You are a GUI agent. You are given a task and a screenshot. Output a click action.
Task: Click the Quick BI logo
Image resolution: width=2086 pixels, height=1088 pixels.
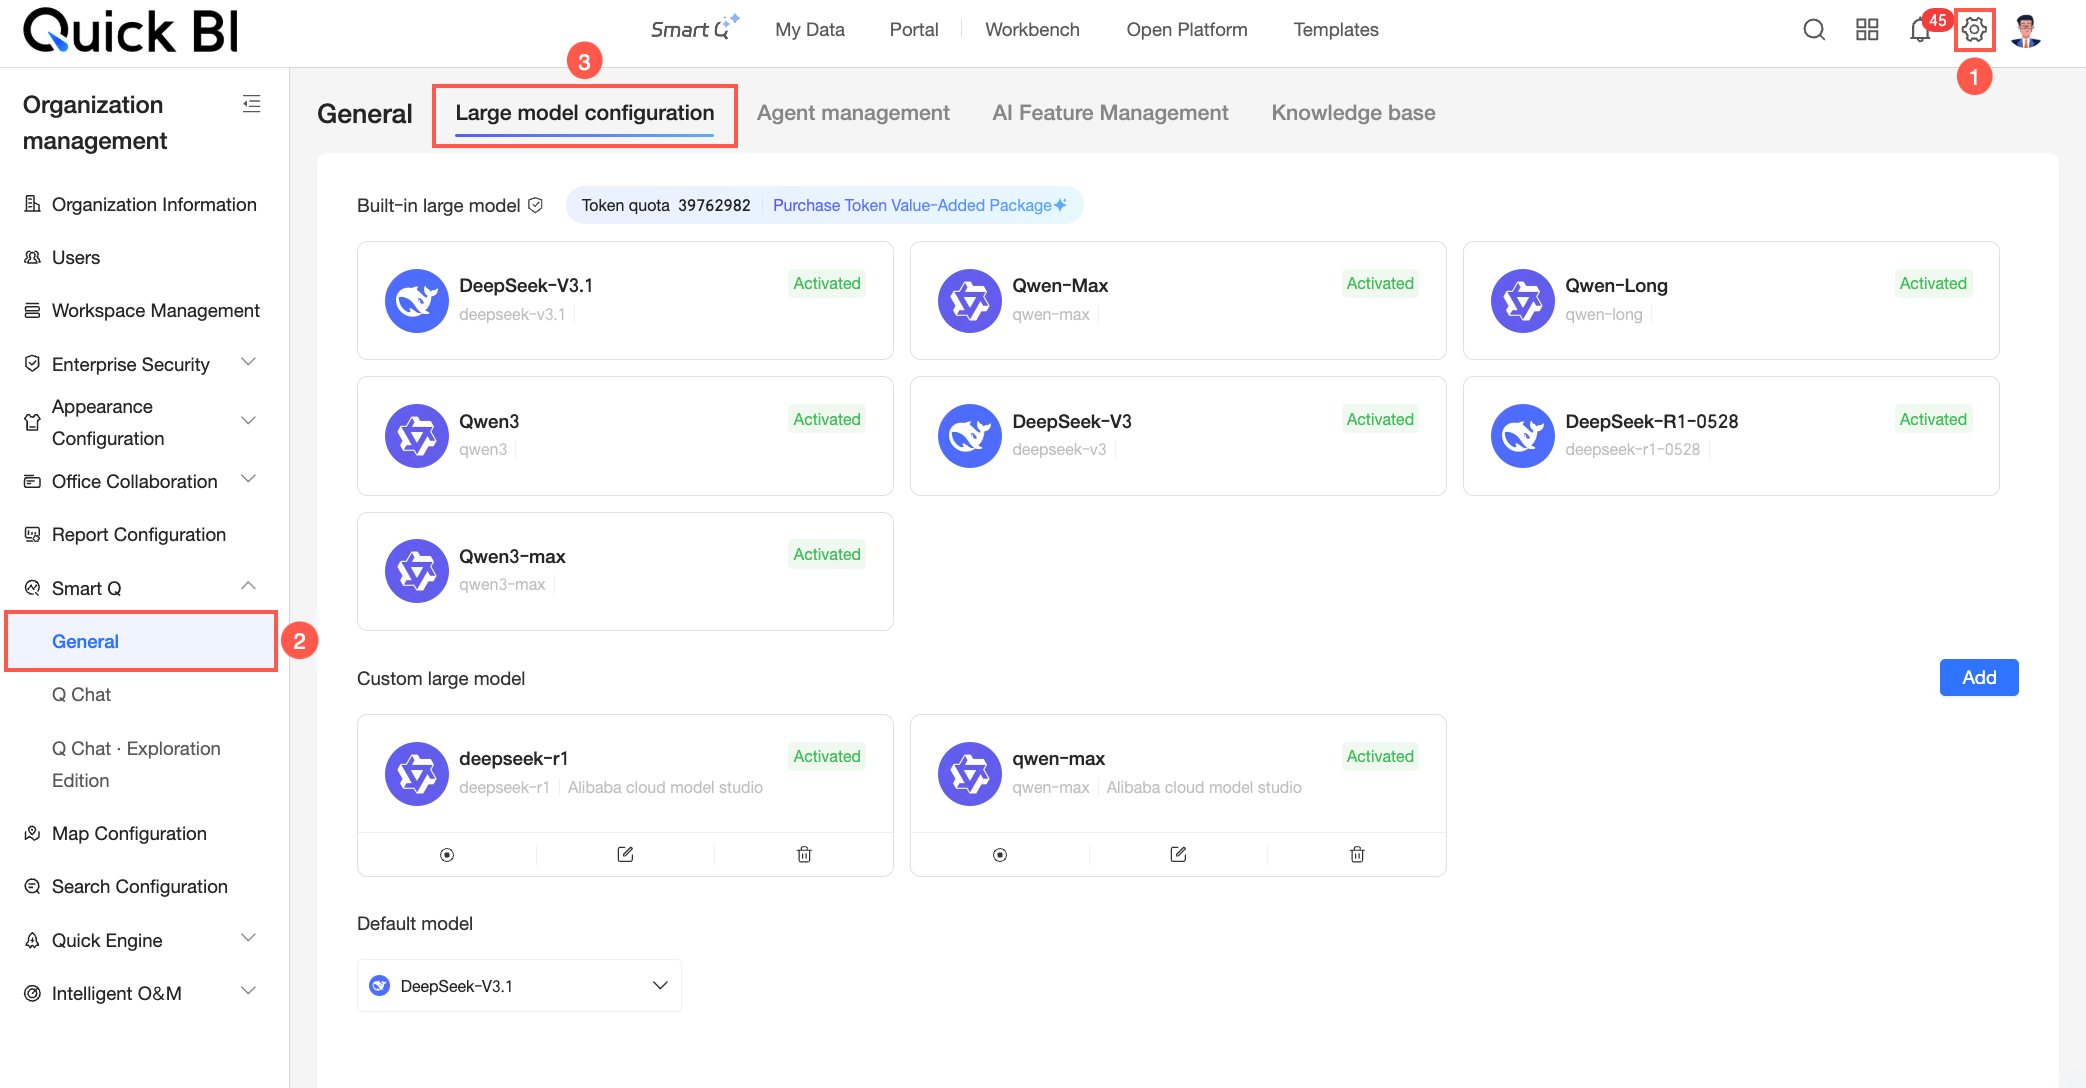click(x=131, y=31)
